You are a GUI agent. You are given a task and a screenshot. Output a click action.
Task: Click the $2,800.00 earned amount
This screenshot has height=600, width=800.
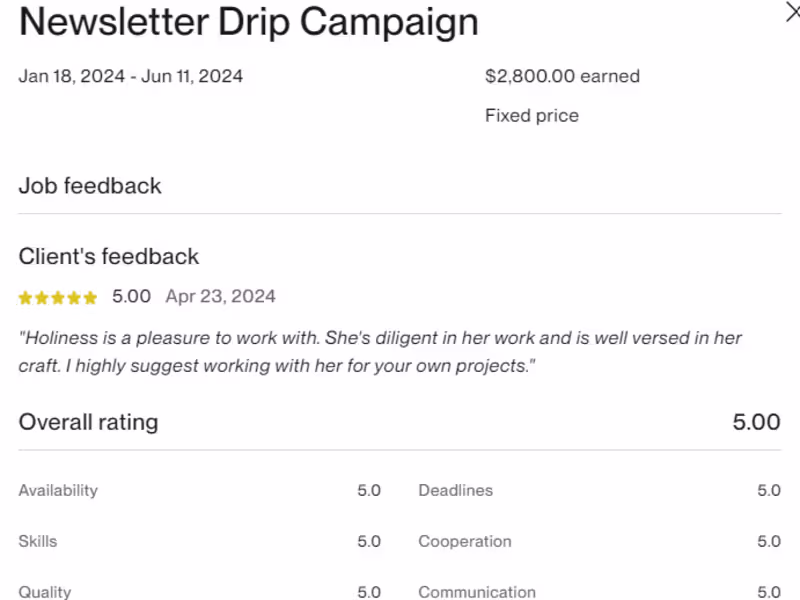[x=562, y=75]
